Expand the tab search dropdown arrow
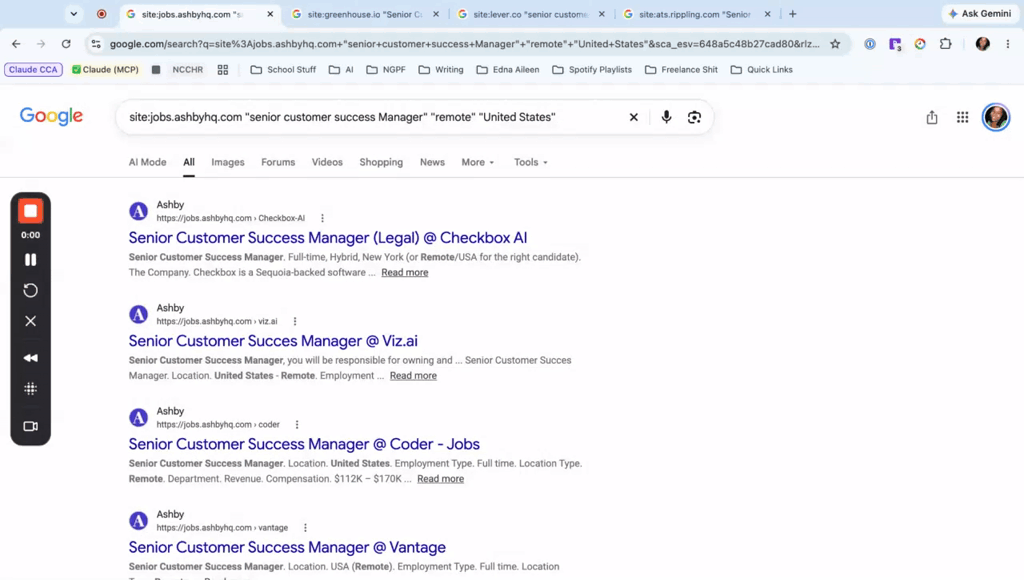 (74, 14)
